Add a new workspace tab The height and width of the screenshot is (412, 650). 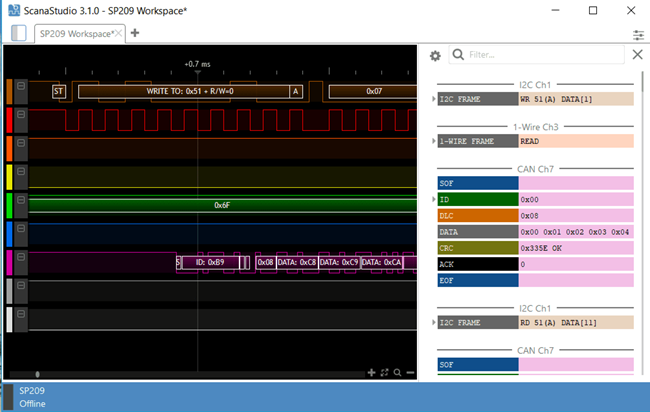tap(135, 33)
